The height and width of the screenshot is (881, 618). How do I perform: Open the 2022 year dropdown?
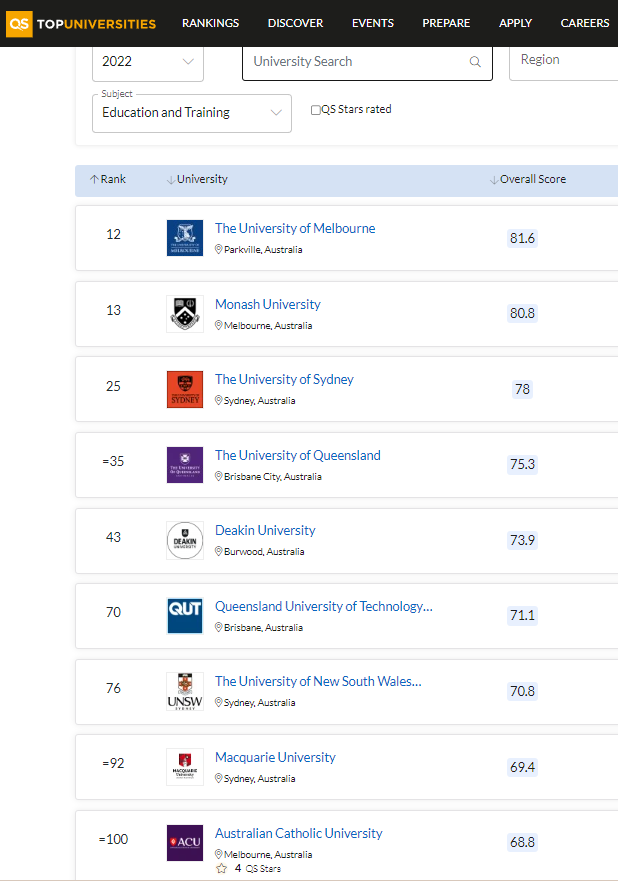(x=148, y=62)
